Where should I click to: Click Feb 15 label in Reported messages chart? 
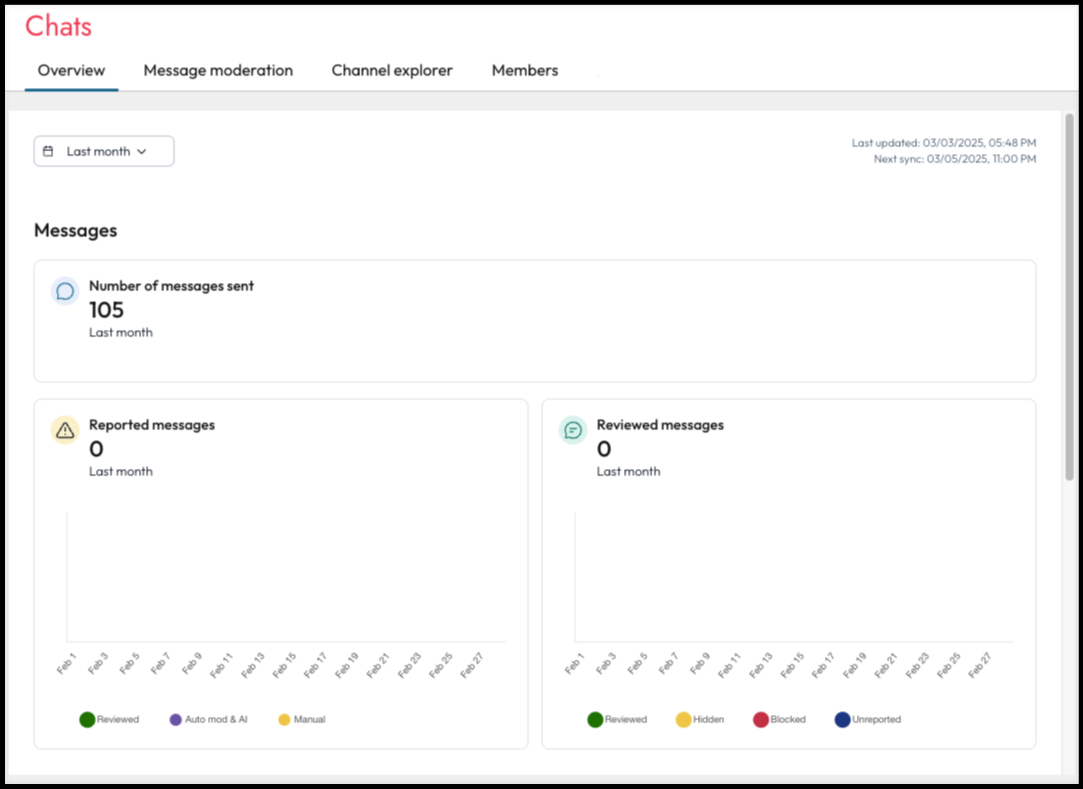pos(284,665)
